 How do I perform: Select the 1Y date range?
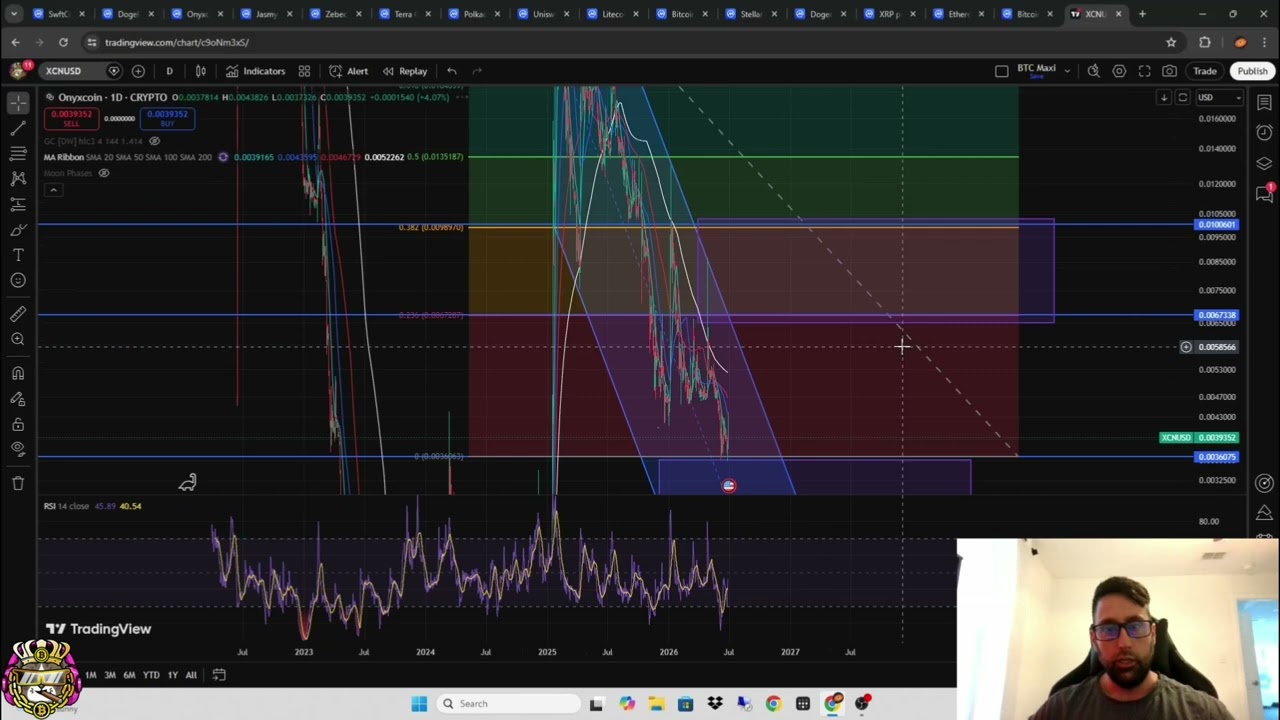[x=173, y=675]
